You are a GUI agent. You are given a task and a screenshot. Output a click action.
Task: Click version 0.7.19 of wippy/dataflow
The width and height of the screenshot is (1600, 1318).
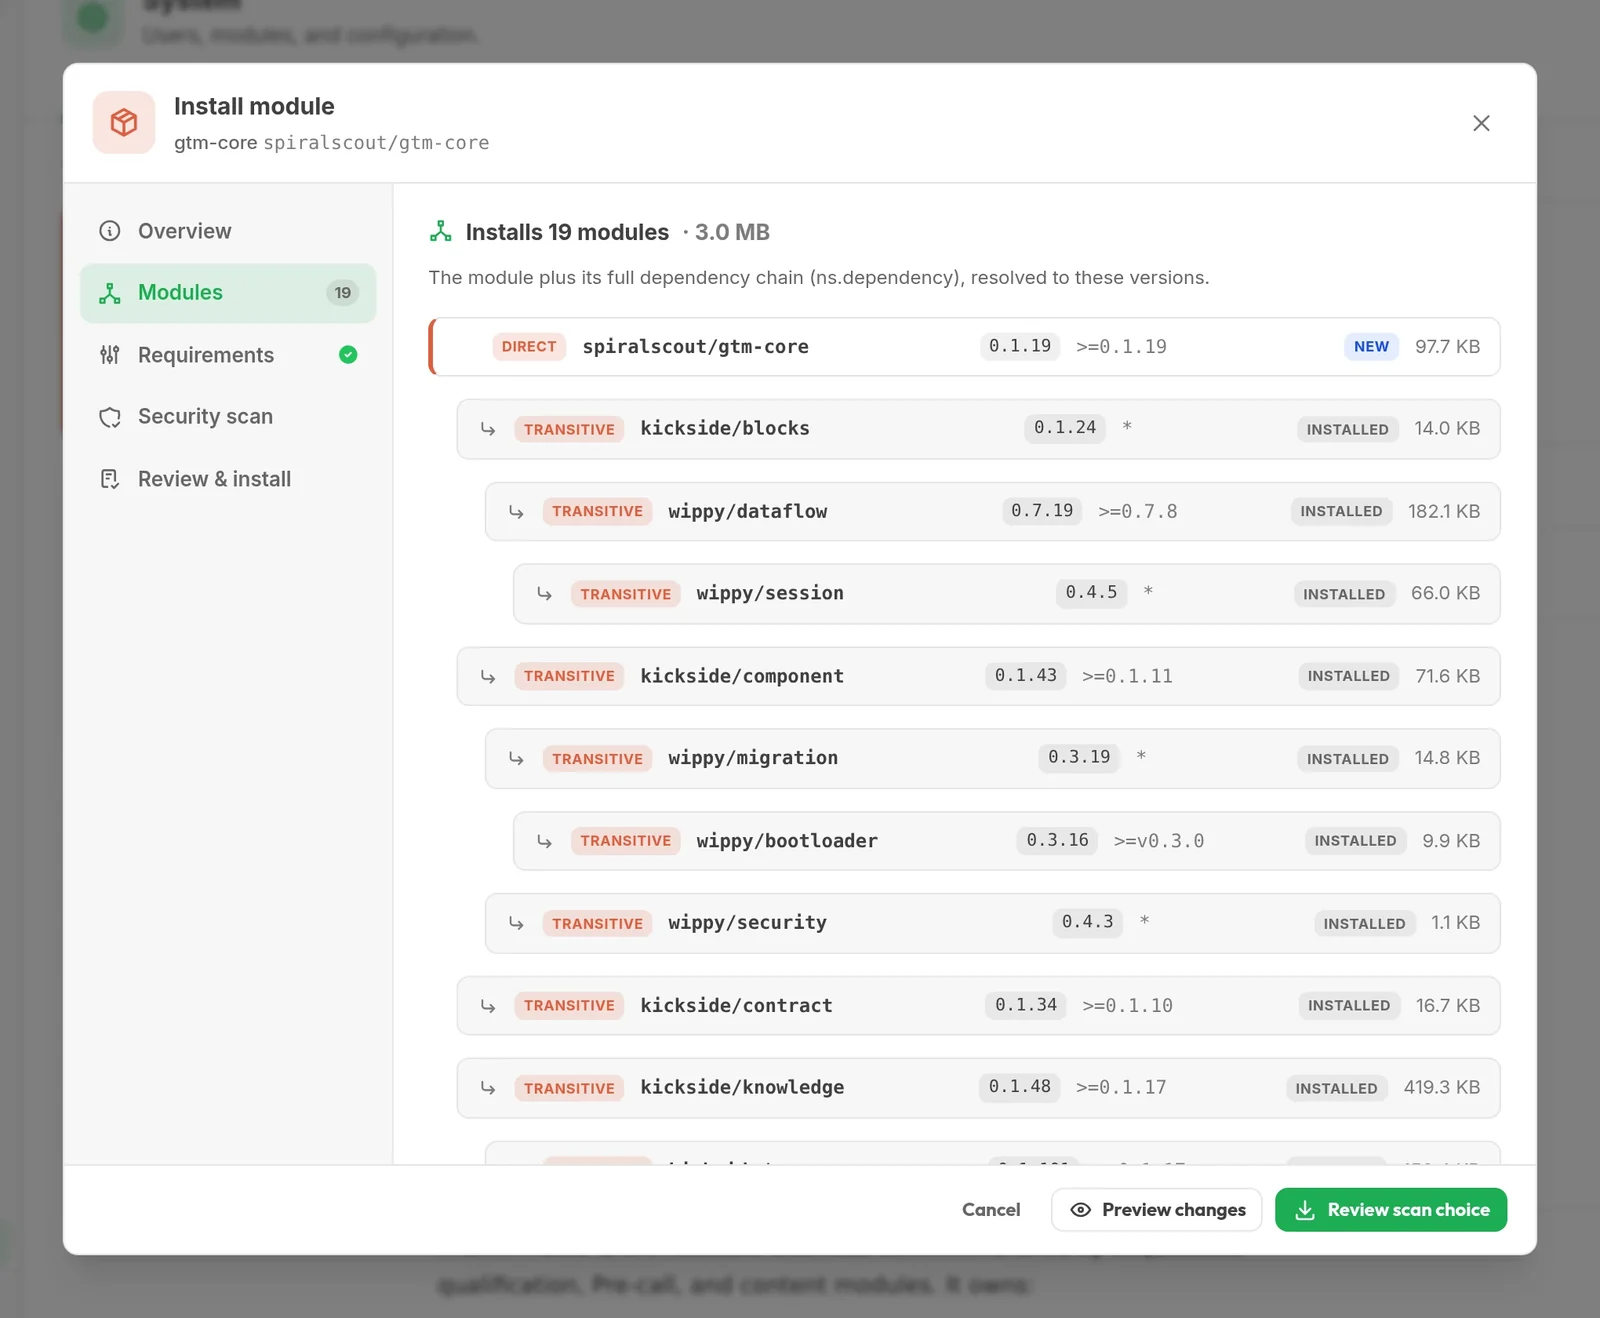coord(1042,511)
